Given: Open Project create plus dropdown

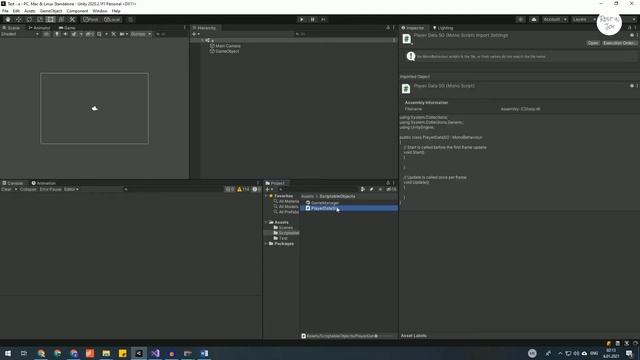Looking at the screenshot, I should (x=269, y=189).
